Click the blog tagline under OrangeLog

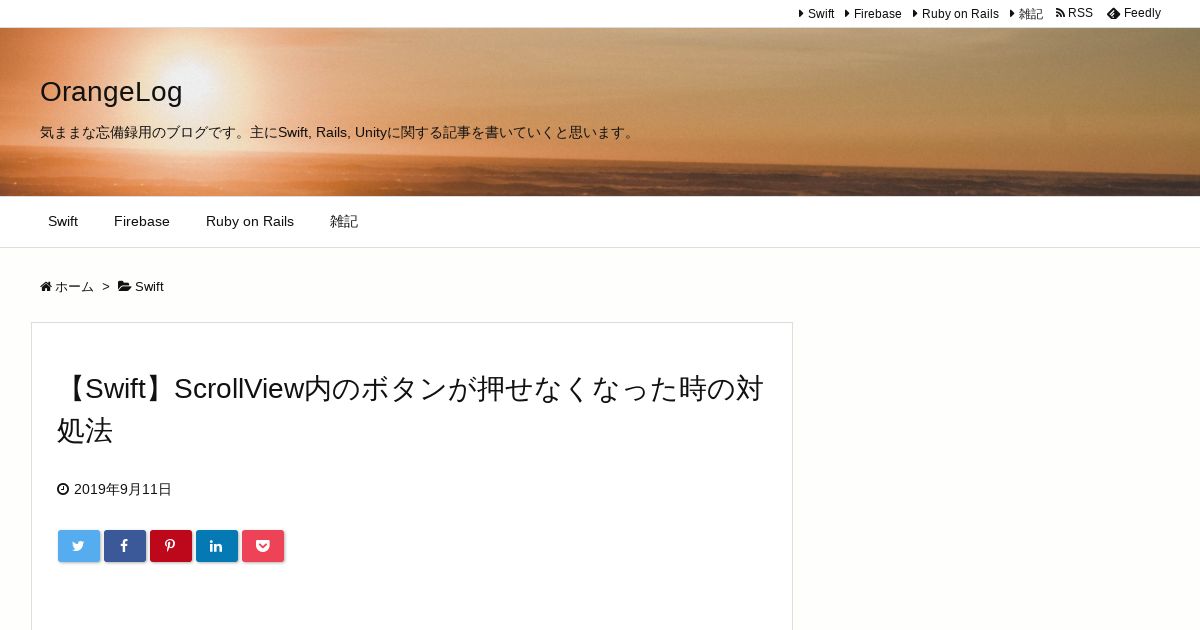pos(339,132)
